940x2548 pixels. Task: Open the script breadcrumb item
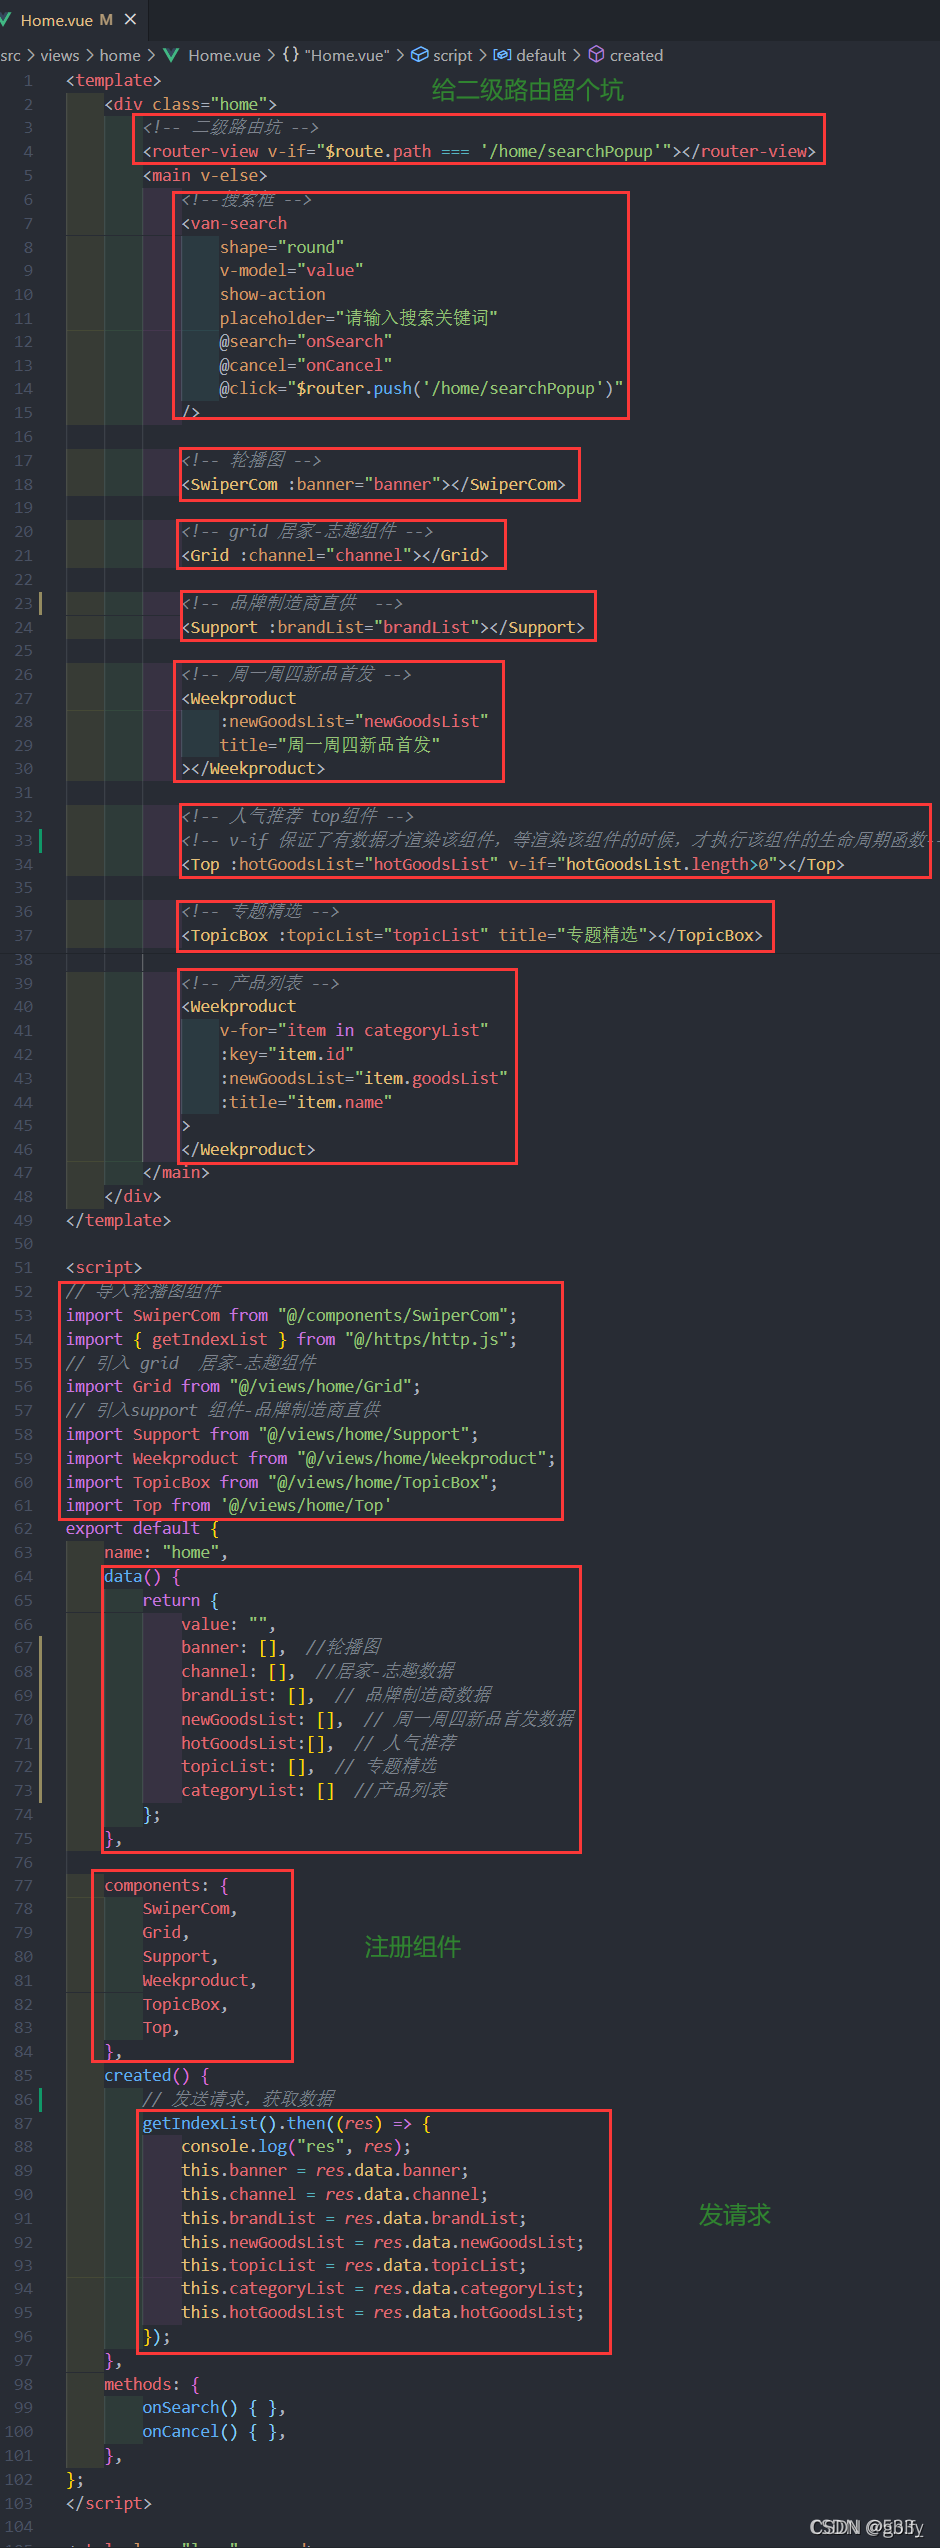452,55
